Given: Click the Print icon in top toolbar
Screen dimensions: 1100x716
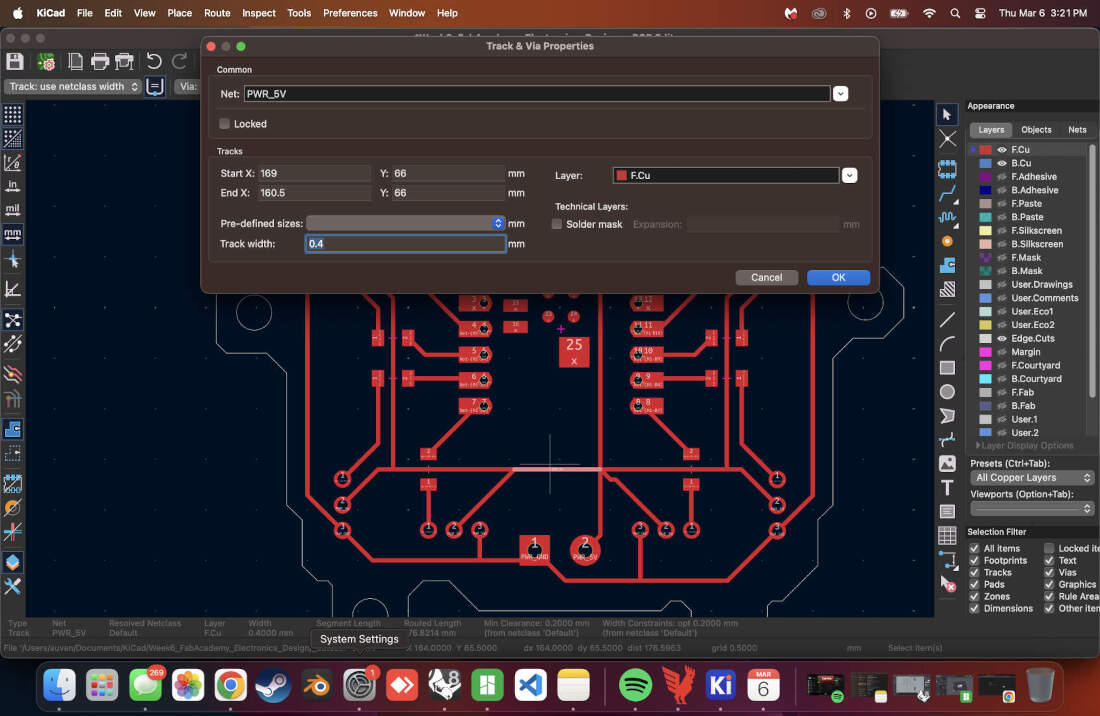Looking at the screenshot, I should (x=100, y=62).
